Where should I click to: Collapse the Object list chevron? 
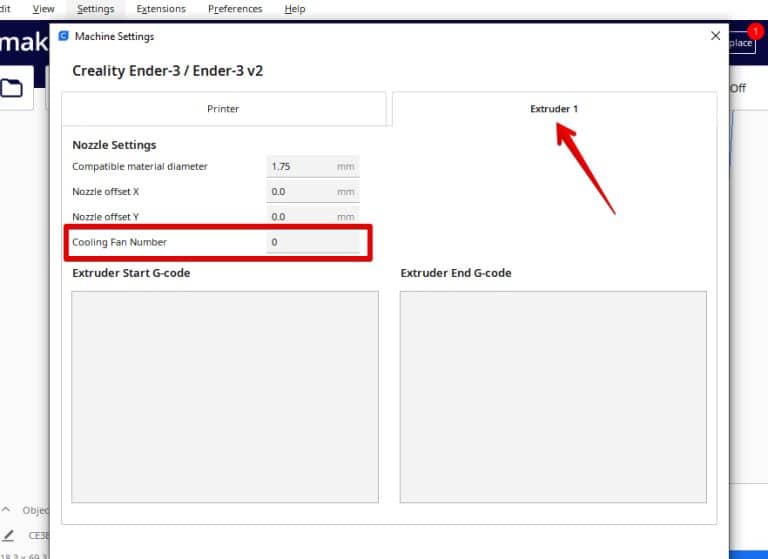8,510
